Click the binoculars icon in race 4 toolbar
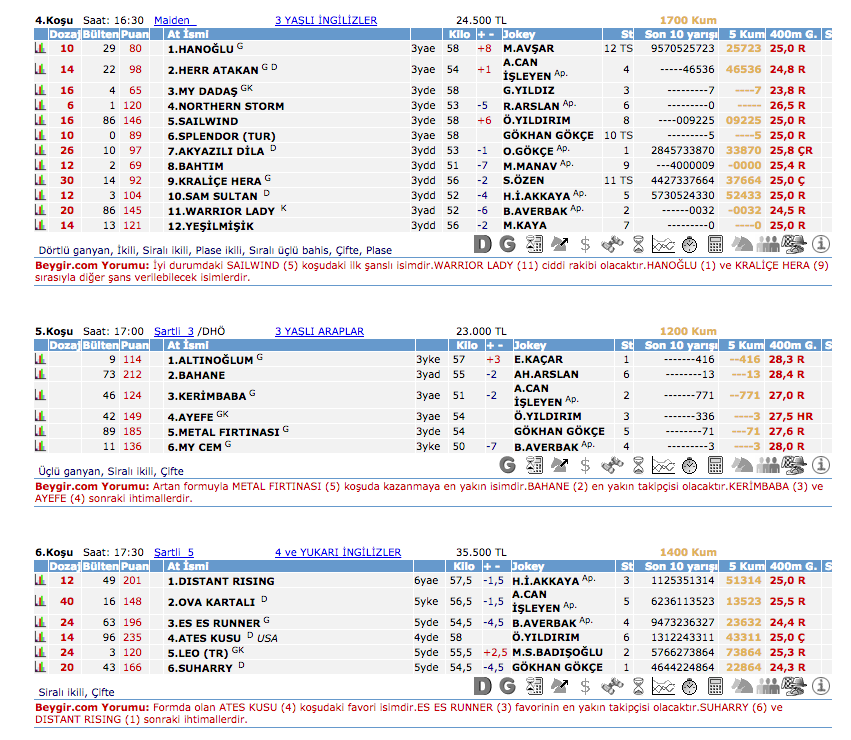This screenshot has width=851, height=740. point(611,243)
